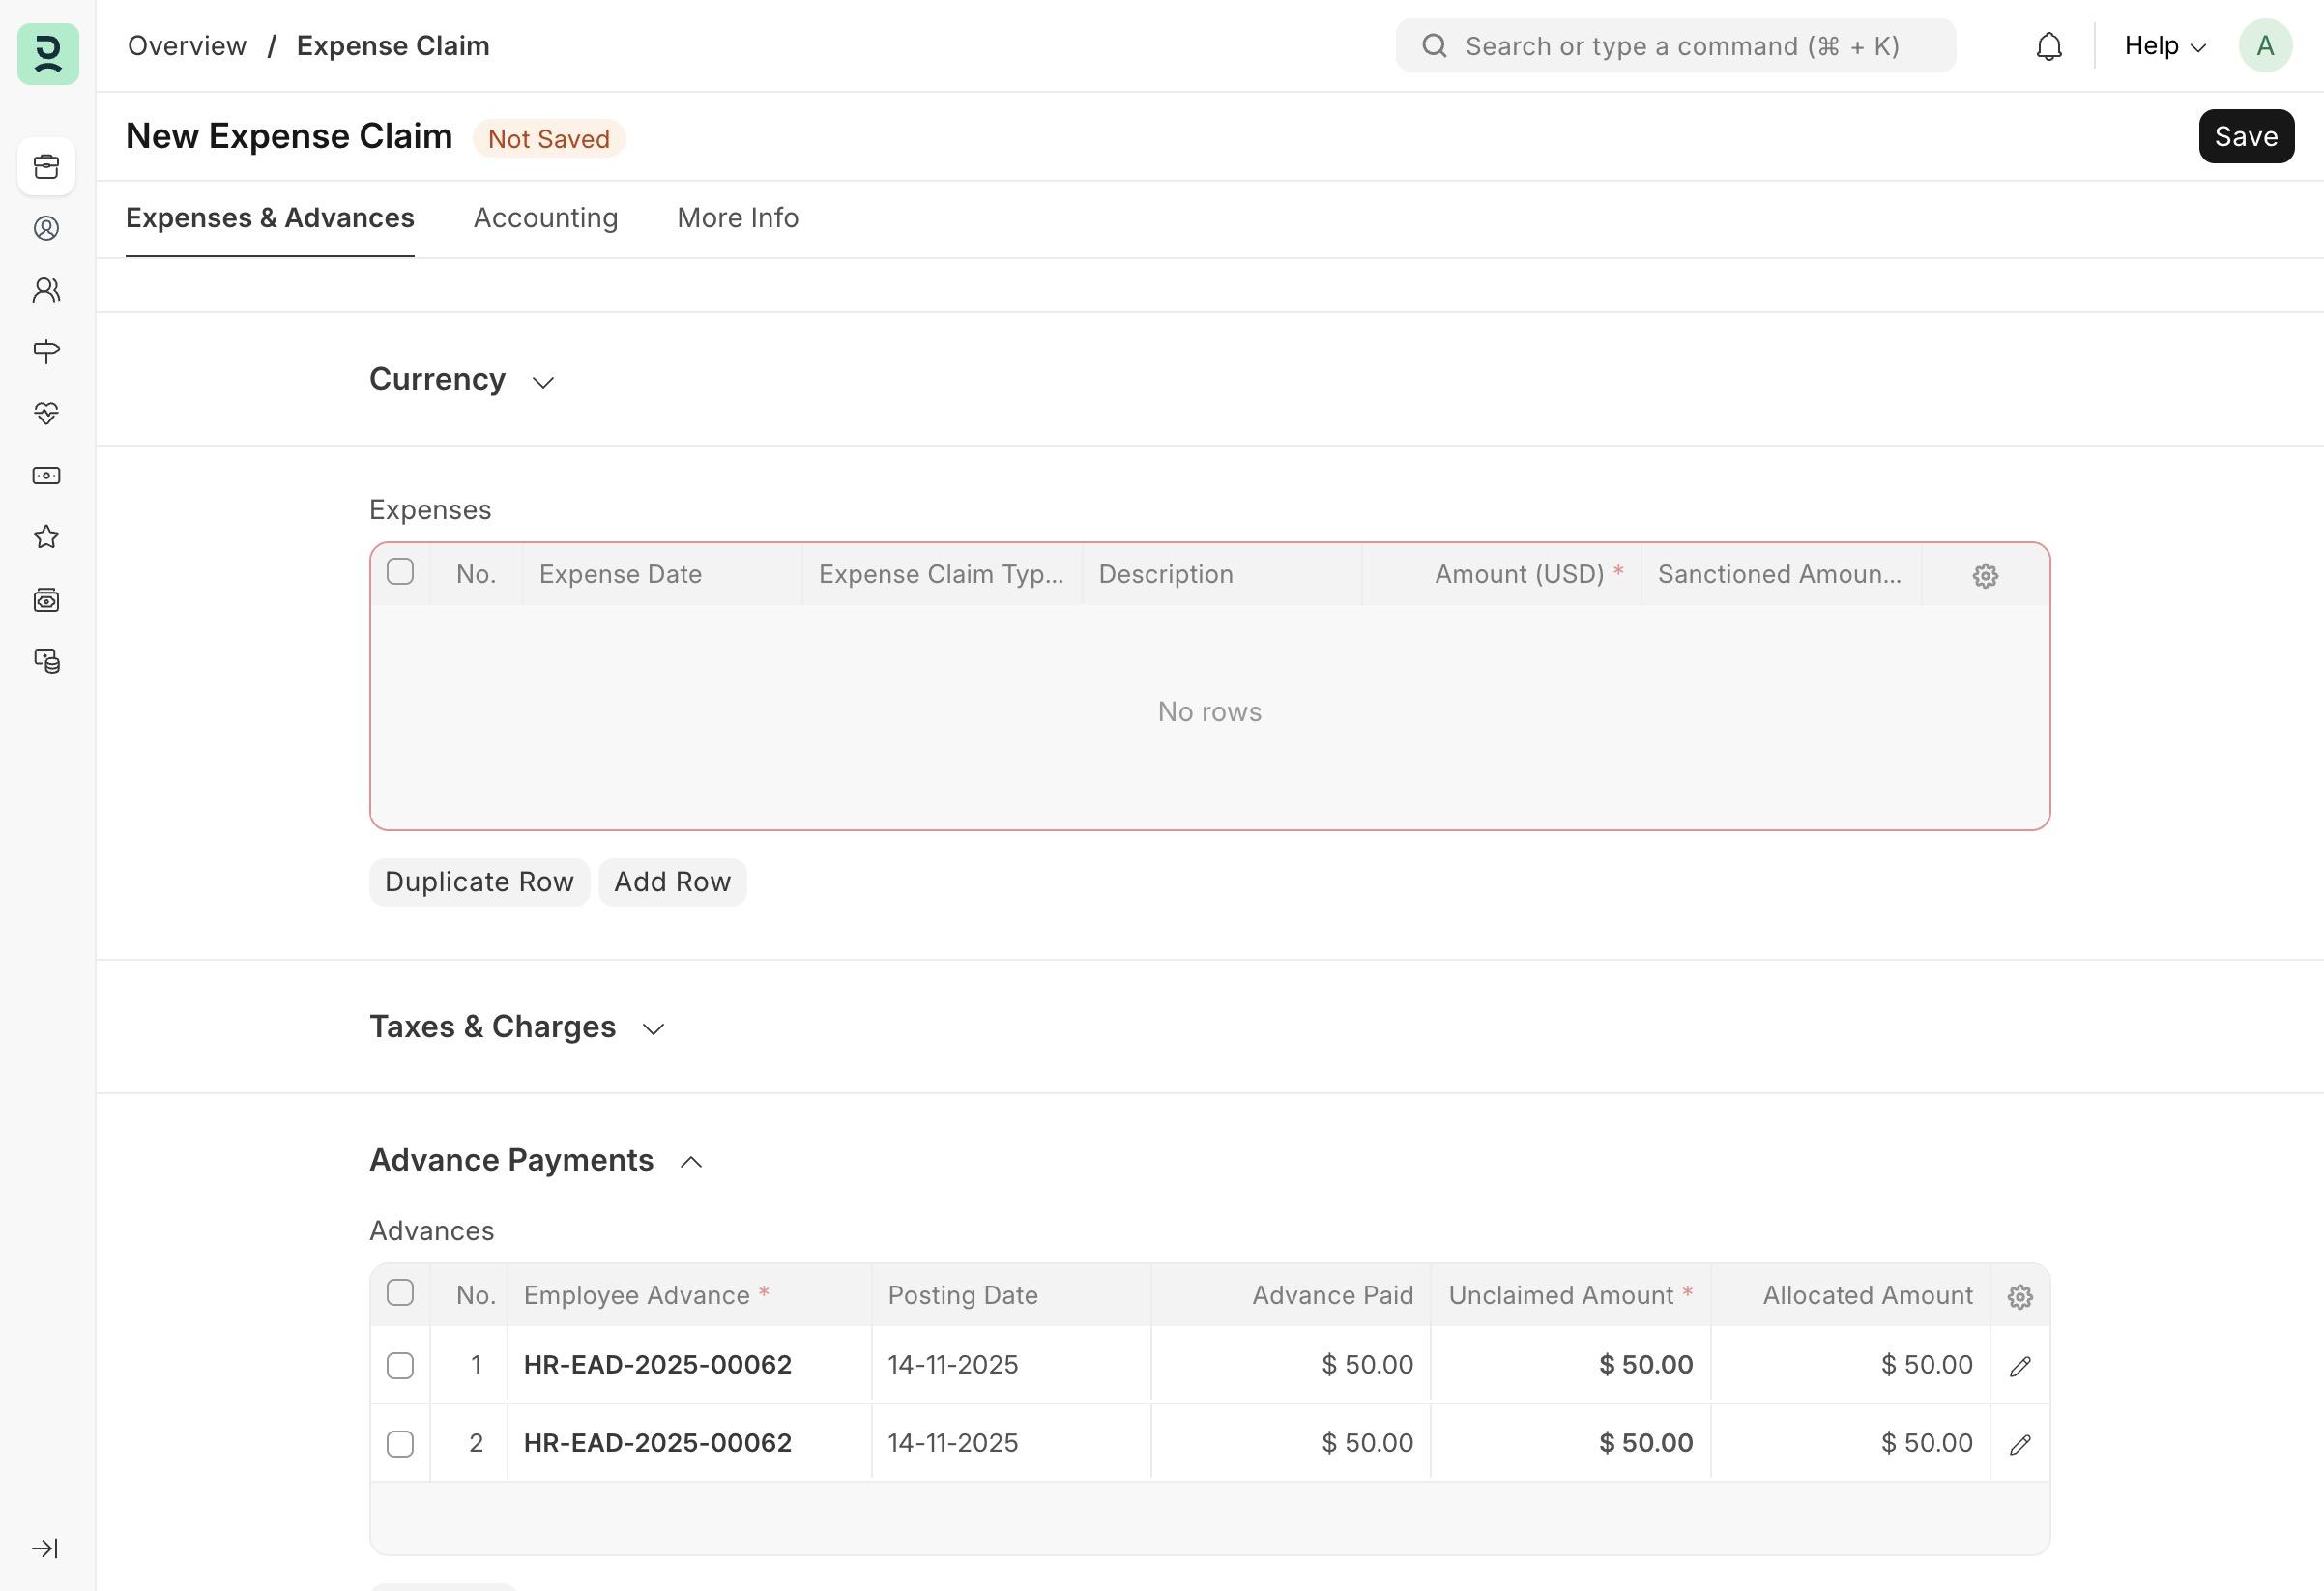Select all rows in the Expenses table

pyautogui.click(x=400, y=572)
